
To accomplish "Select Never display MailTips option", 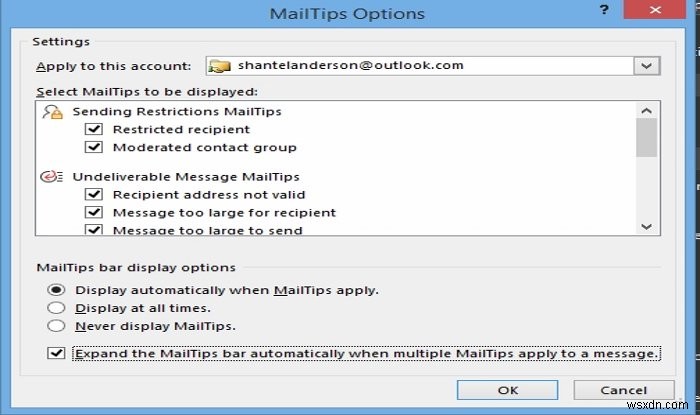I will coord(56,325).
